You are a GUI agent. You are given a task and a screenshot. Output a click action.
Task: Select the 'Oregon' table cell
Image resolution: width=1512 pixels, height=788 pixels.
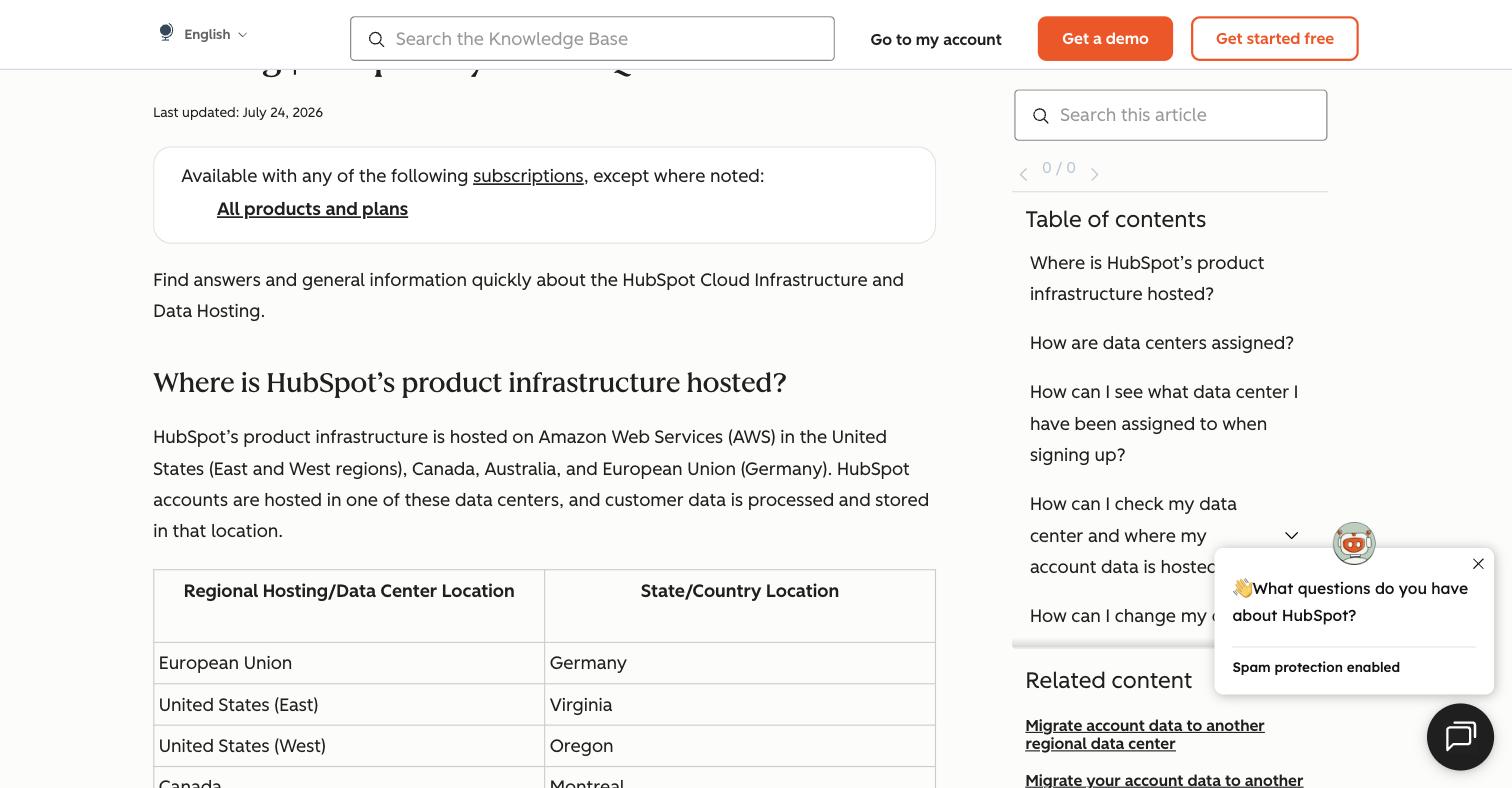[x=740, y=746]
